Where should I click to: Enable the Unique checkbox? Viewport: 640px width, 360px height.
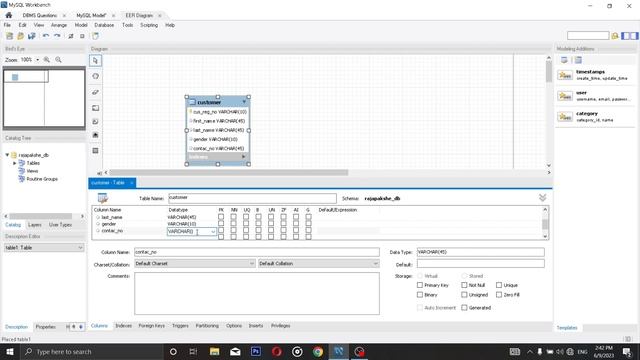pyautogui.click(x=499, y=285)
